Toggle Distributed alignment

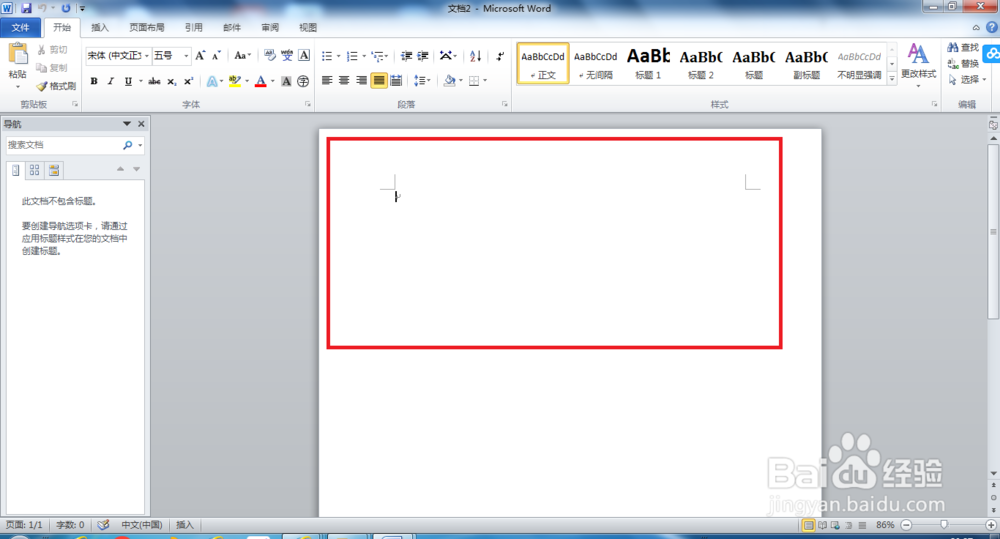[396, 80]
